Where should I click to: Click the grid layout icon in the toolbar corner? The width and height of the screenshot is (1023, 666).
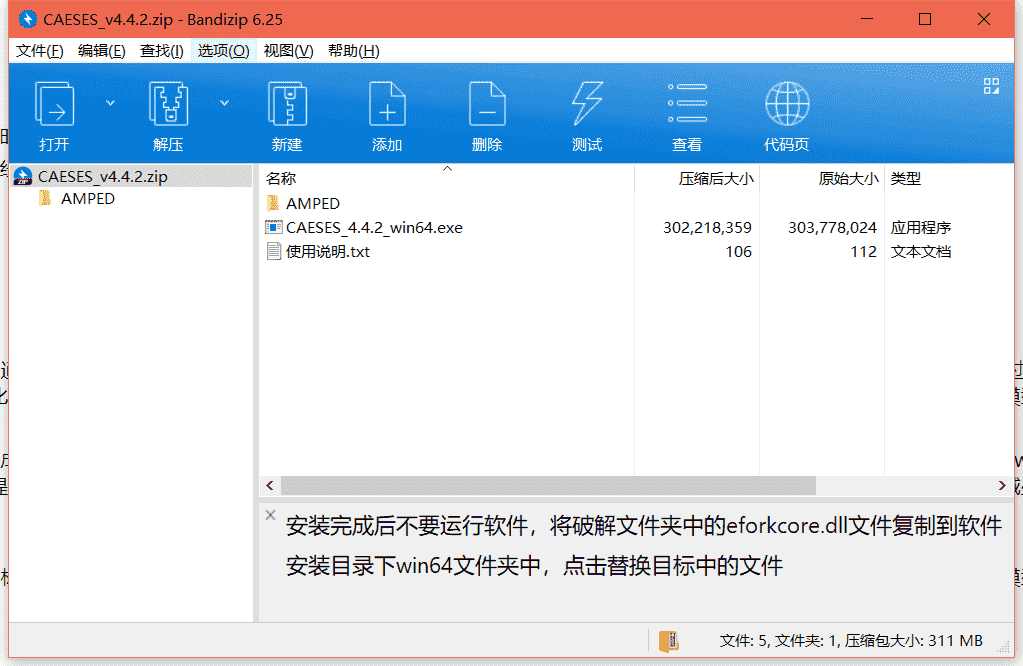[x=991, y=86]
